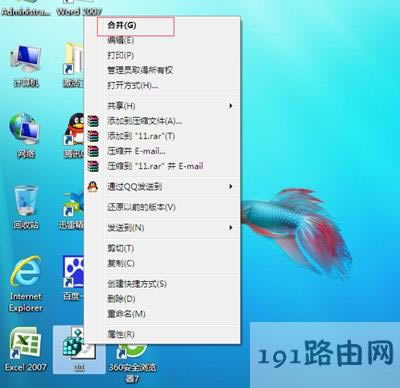
Task: Open 打开方式(H)... menu entry
Action: (x=162, y=86)
